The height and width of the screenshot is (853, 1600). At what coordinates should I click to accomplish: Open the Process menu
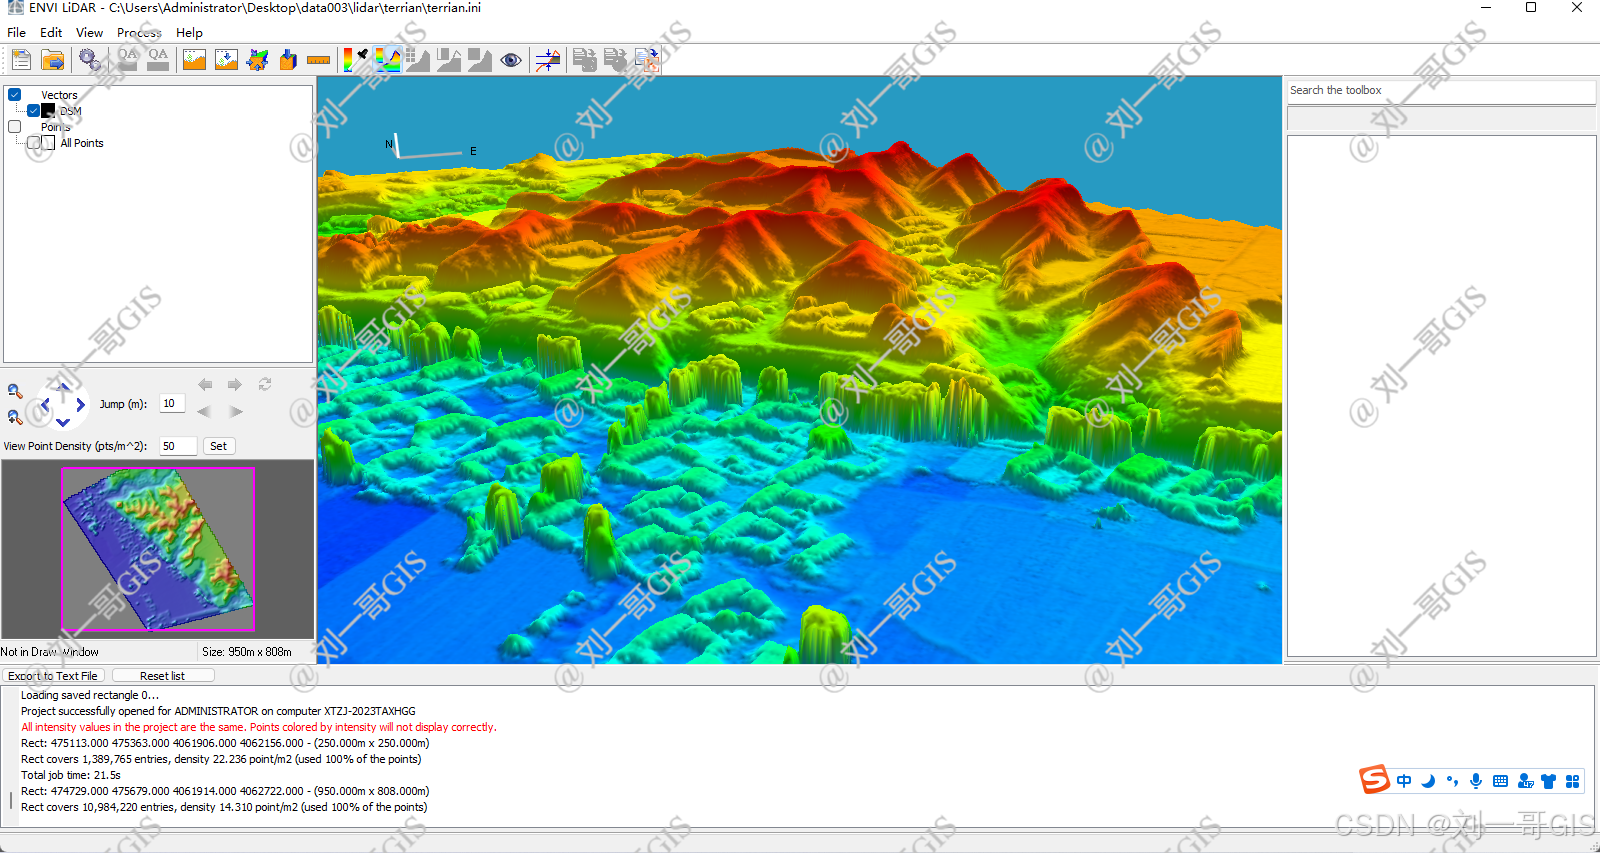[139, 32]
